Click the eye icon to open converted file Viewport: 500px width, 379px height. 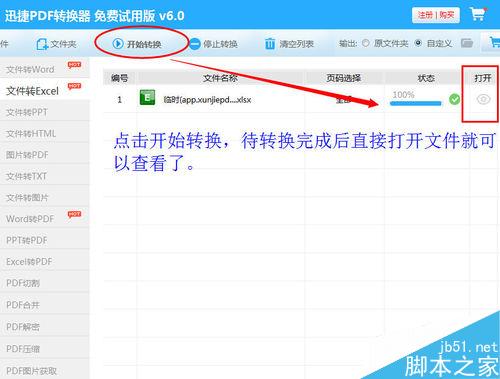[x=483, y=99]
